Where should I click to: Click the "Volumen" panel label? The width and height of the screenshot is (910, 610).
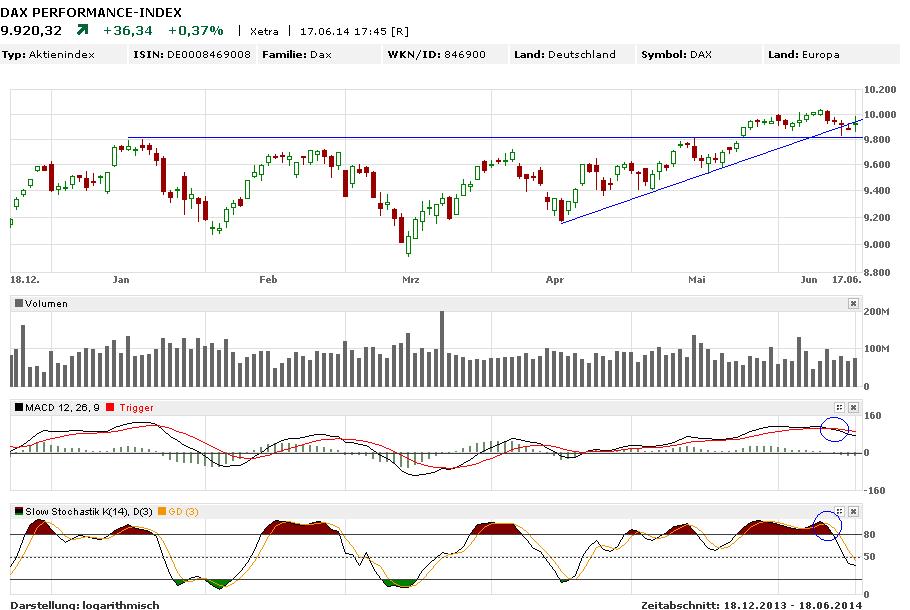tap(46, 304)
